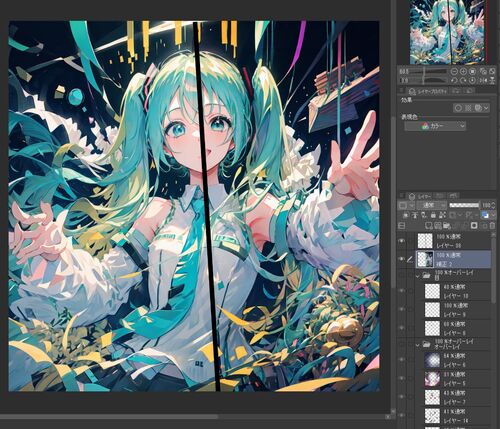Click Navigator fit to screen icon
The width and height of the screenshot is (500, 429).
coord(483,71)
